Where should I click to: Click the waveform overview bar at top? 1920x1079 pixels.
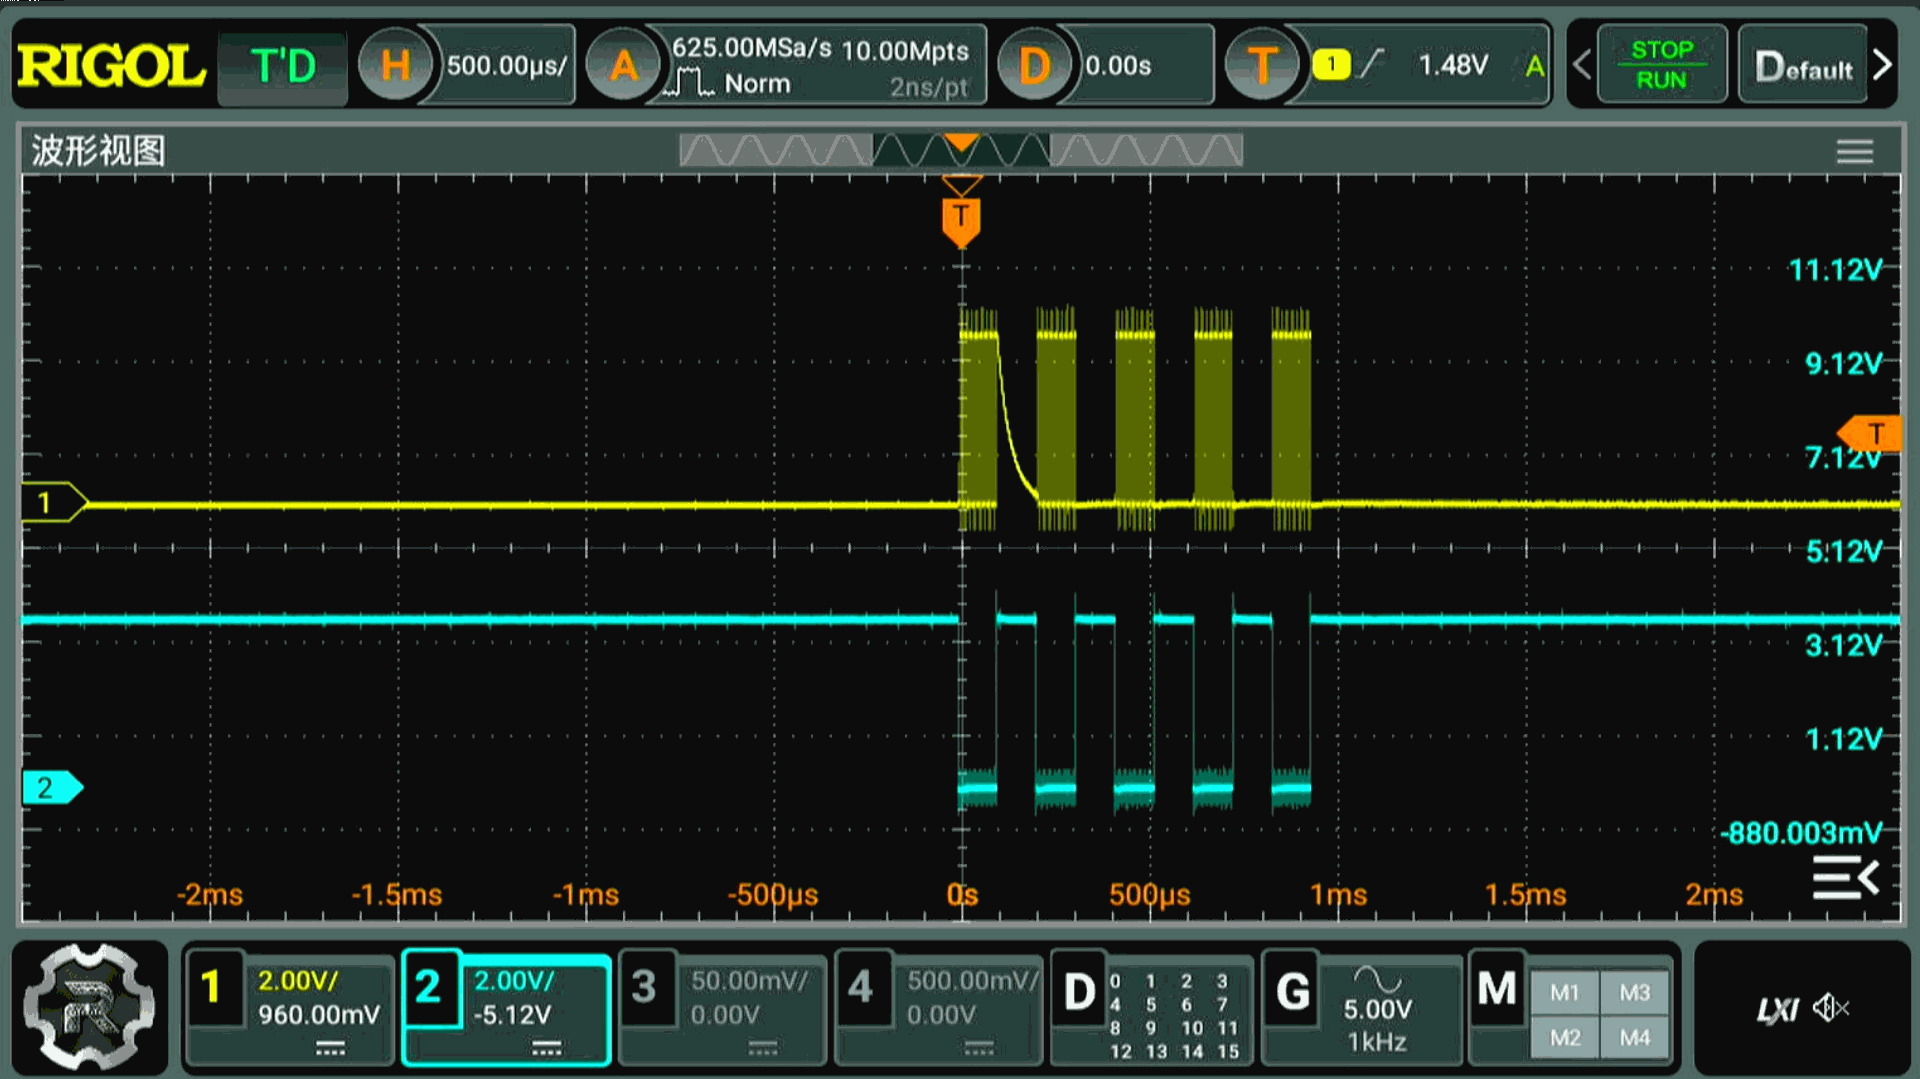point(960,149)
